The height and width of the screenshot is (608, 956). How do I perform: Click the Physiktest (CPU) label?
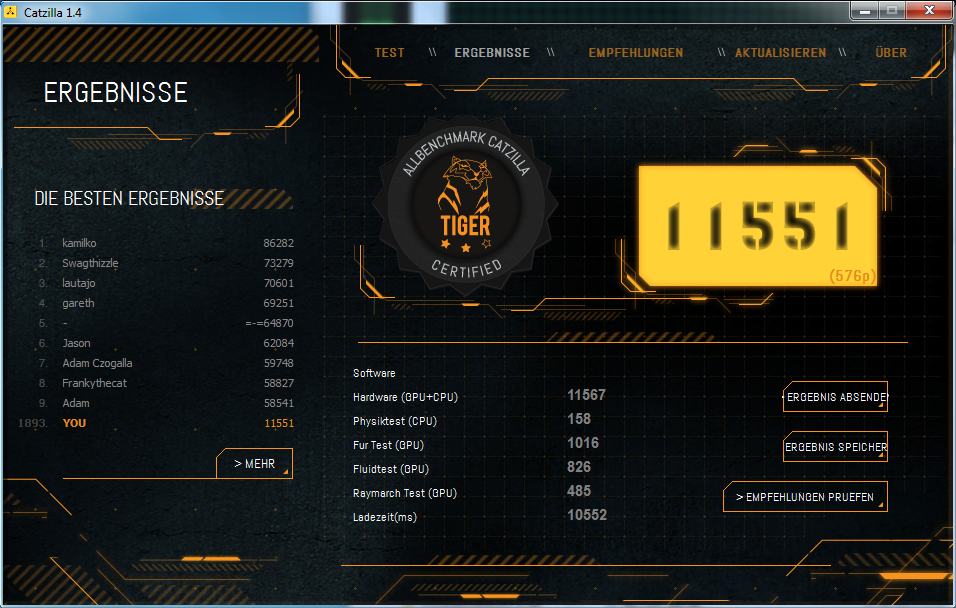pyautogui.click(x=394, y=421)
